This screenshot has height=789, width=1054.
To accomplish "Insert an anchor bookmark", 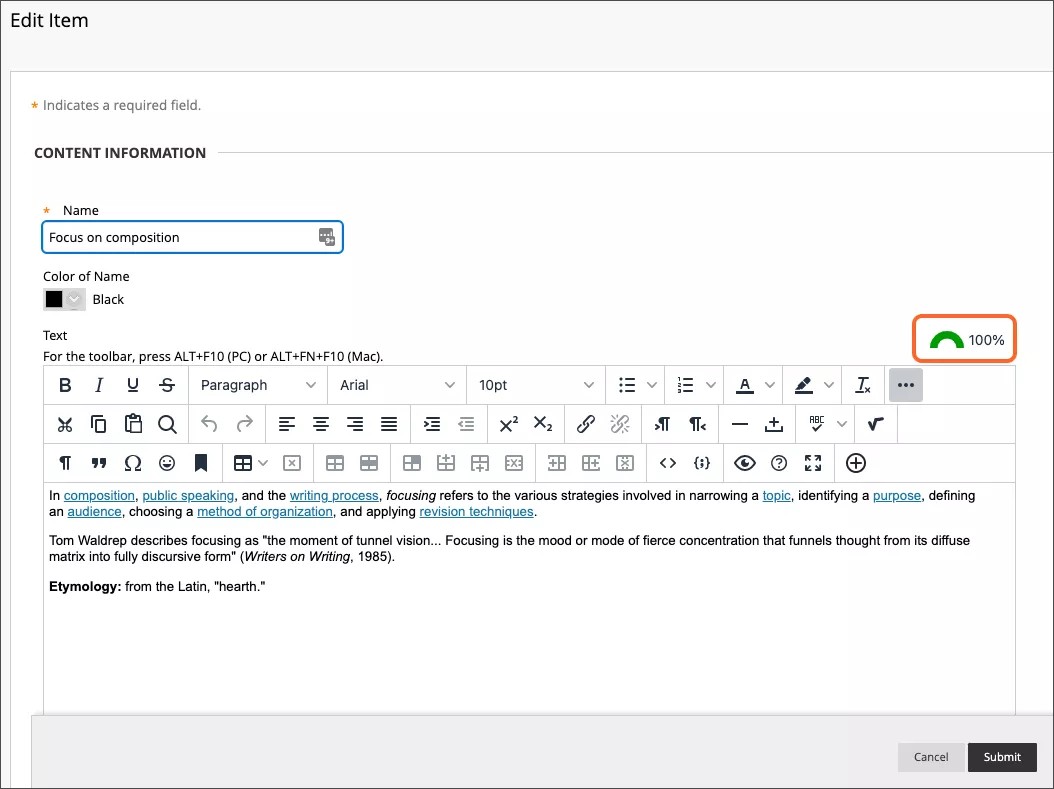I will 201,463.
